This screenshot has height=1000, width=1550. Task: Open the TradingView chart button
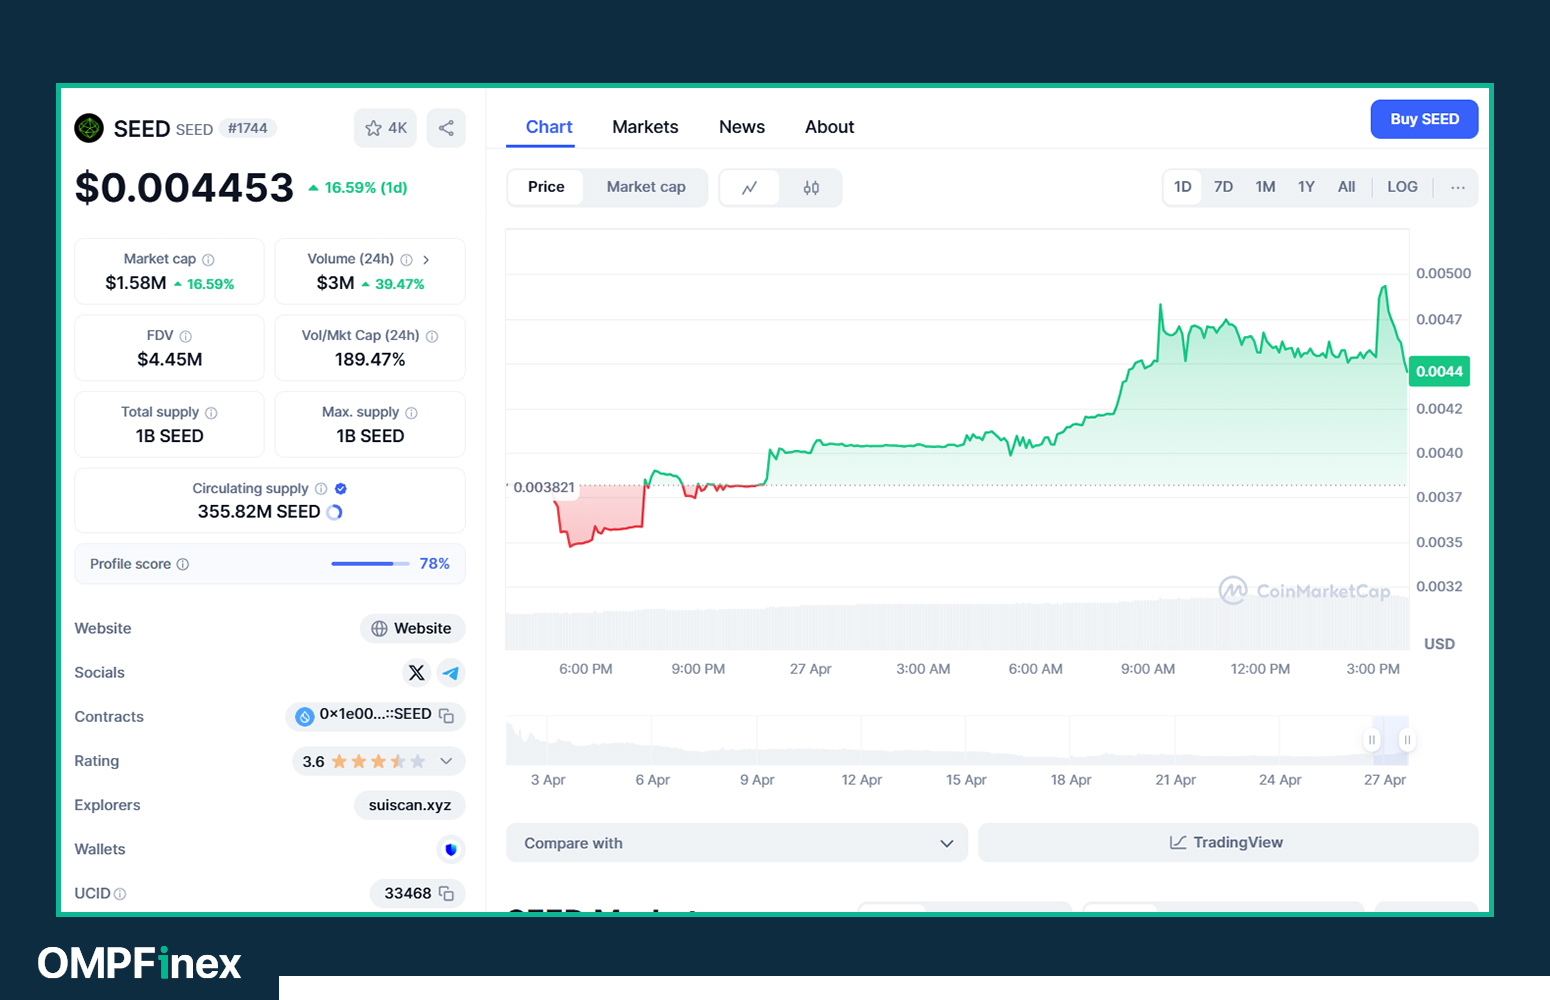point(1228,843)
